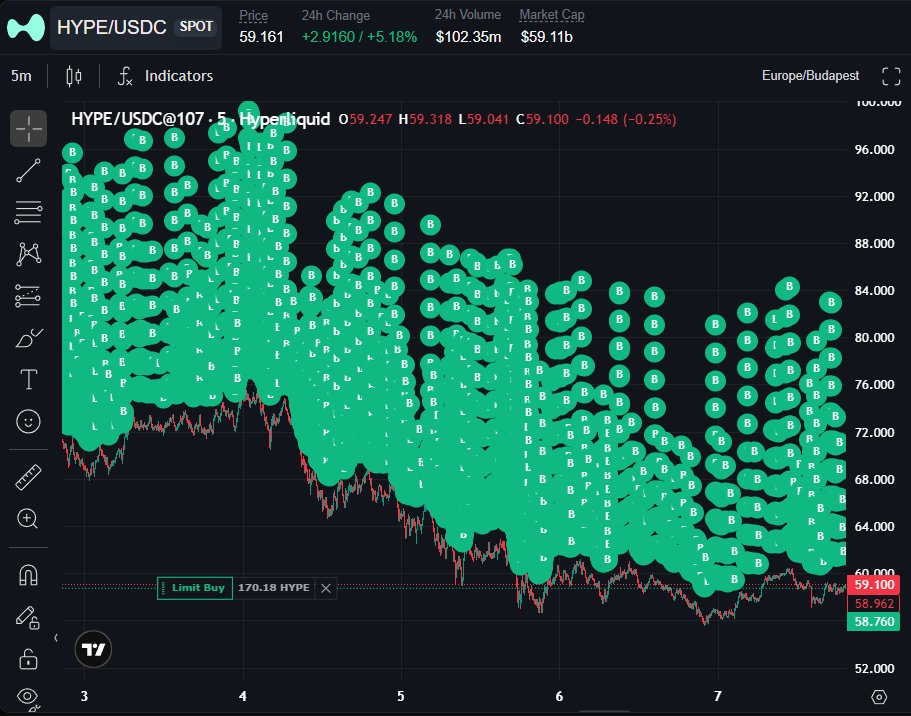The height and width of the screenshot is (716, 911).
Task: Select the ruler measure tool
Action: [28, 477]
